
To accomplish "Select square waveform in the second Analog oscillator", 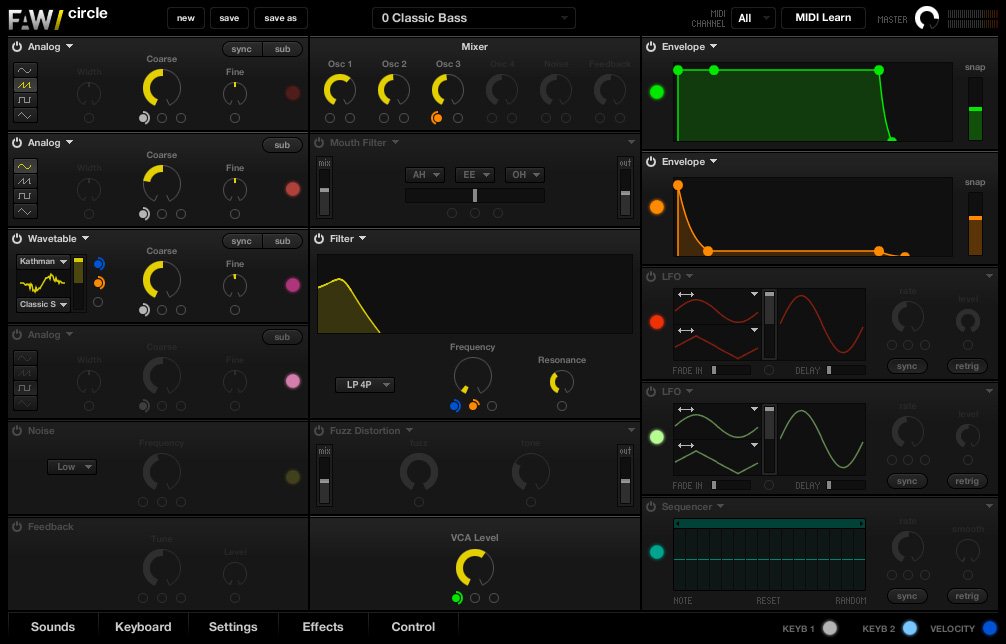I will [25, 196].
